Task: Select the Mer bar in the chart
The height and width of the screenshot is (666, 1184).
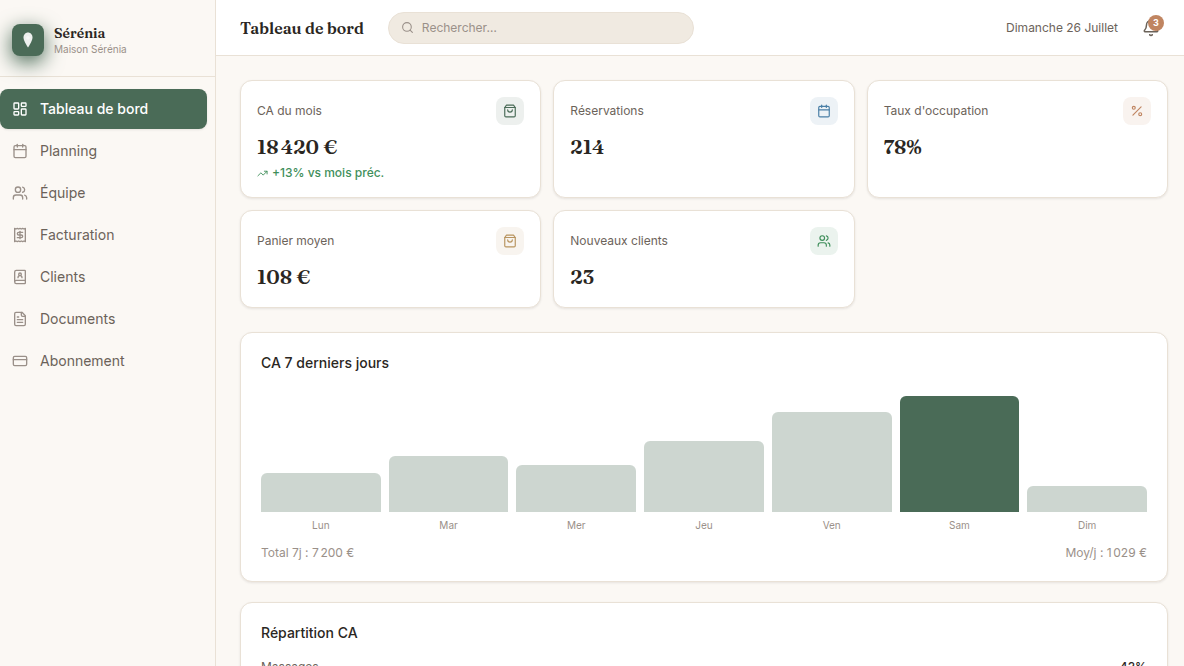Action: (x=576, y=489)
